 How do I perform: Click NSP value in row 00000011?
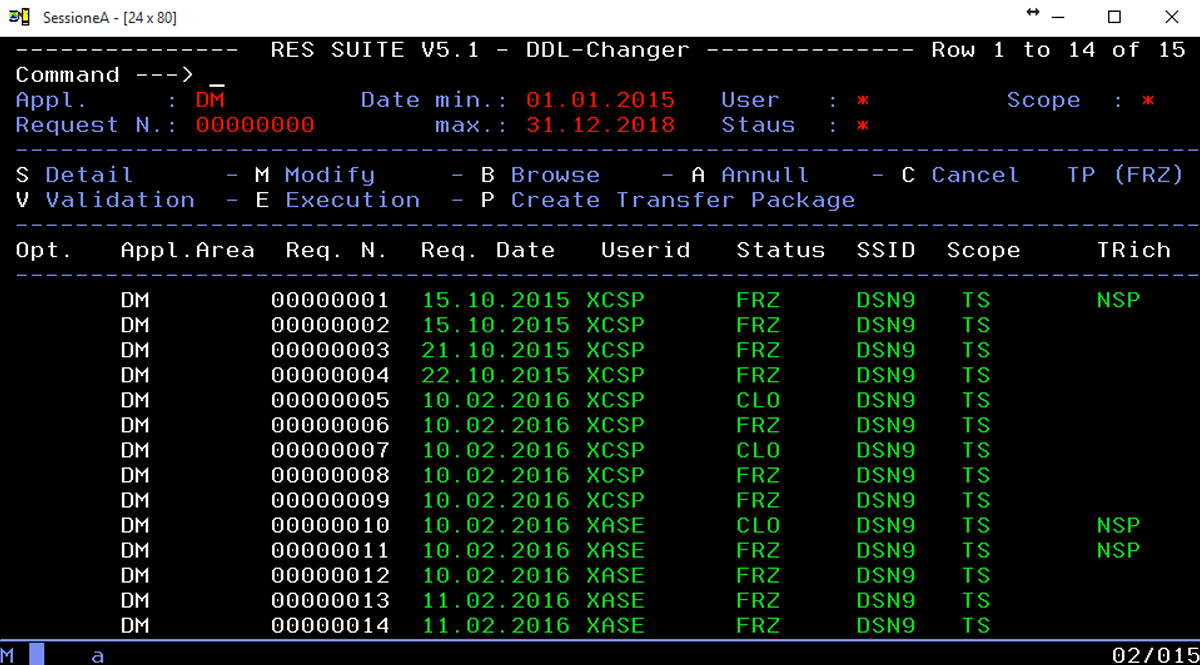coord(1118,550)
